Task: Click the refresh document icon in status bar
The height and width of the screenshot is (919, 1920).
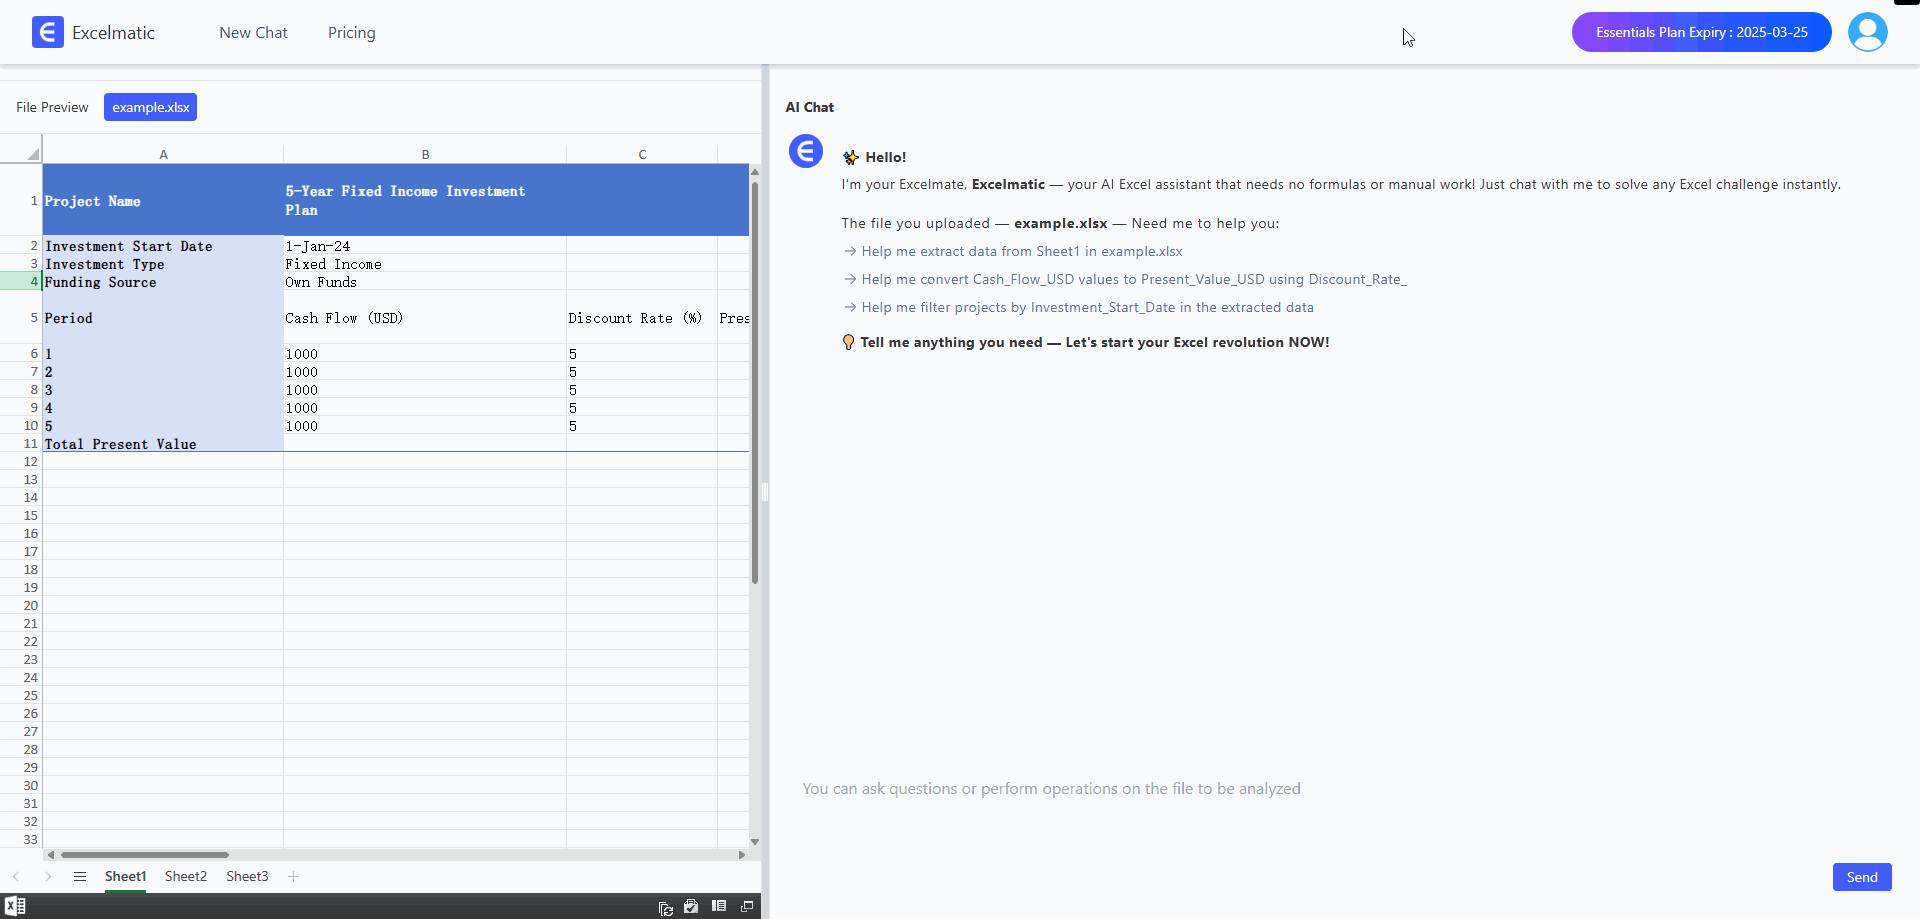Action: point(665,907)
